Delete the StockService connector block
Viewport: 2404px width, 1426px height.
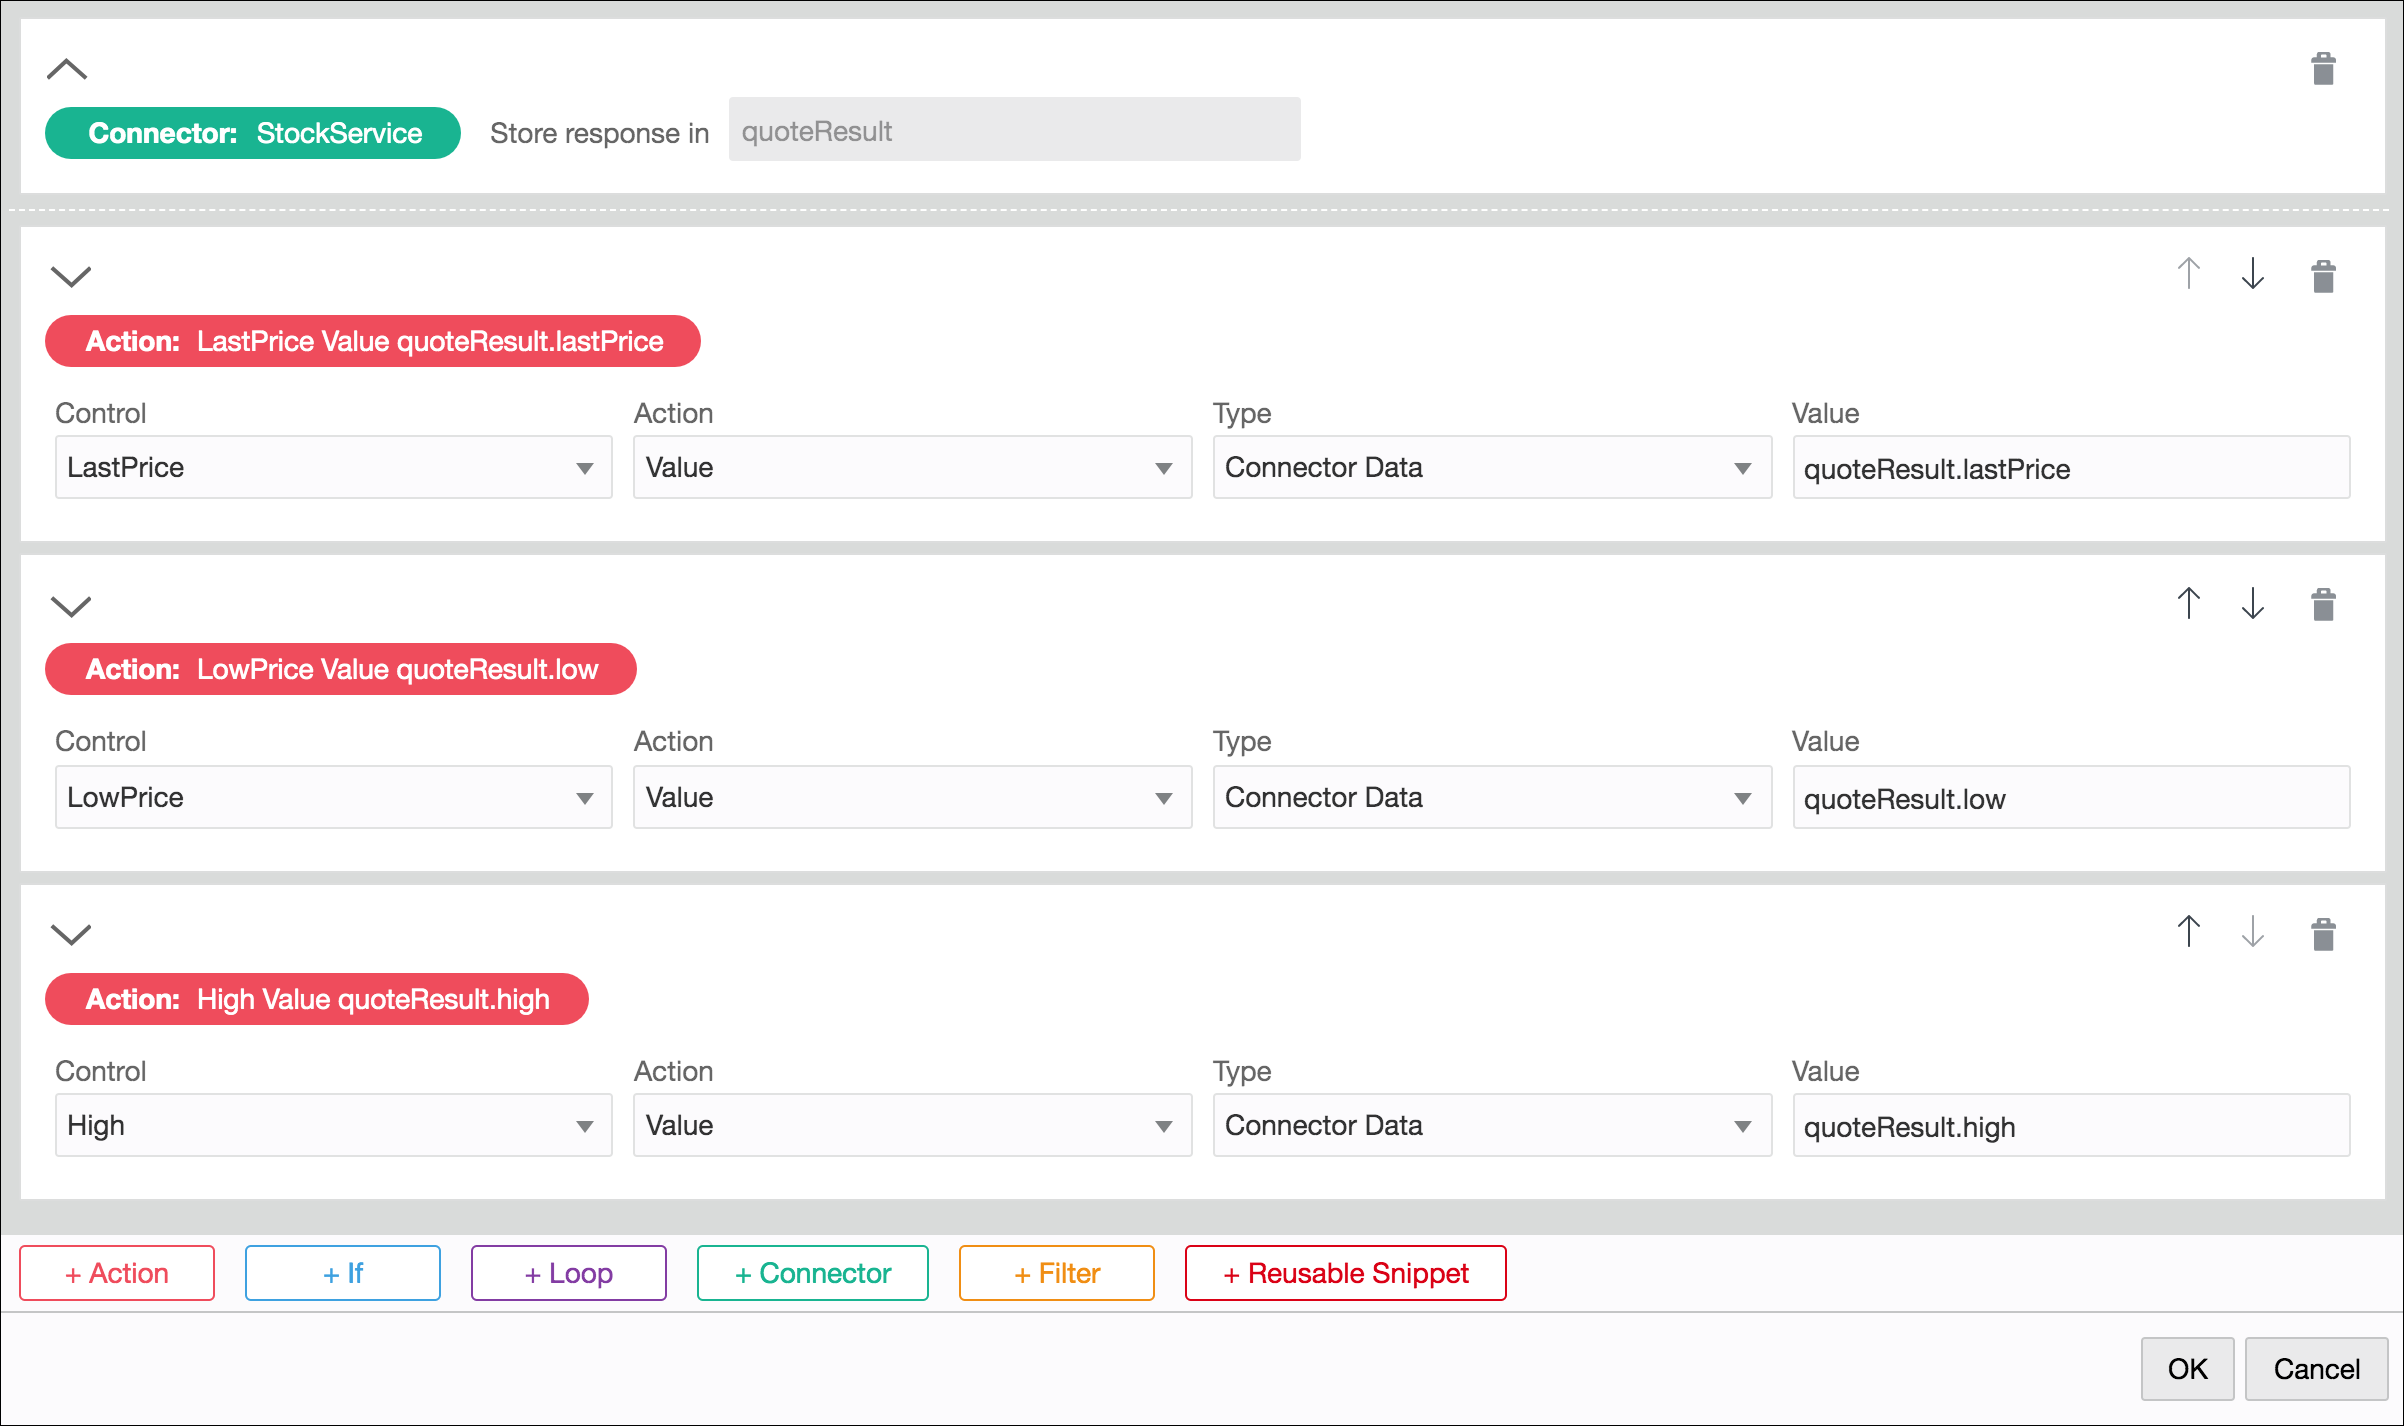[x=2323, y=70]
